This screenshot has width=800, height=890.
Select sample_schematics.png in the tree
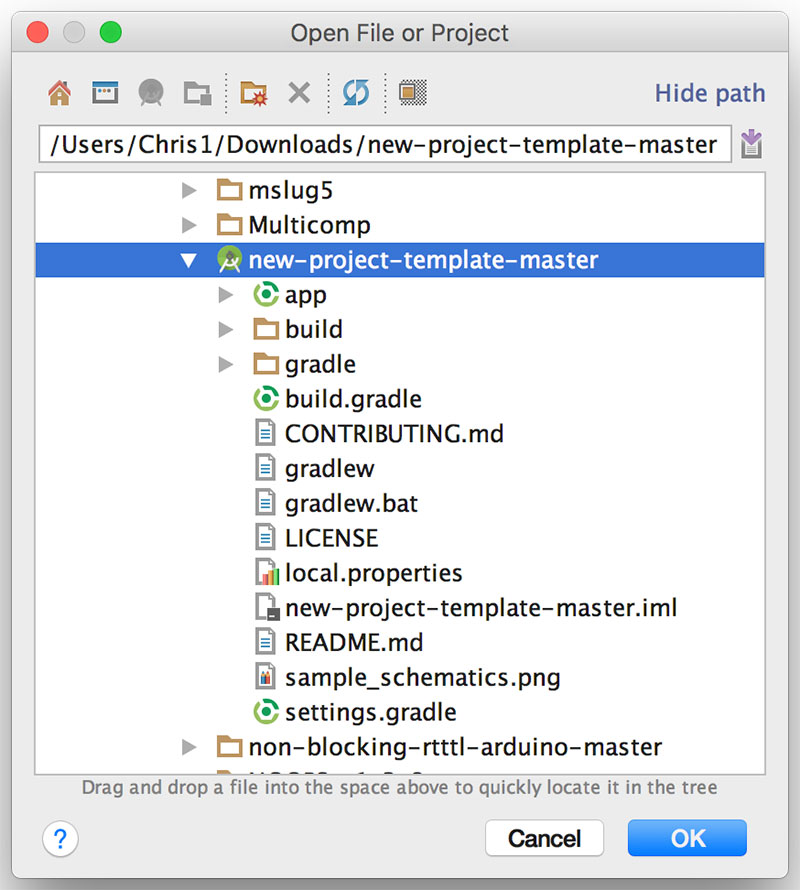(421, 677)
